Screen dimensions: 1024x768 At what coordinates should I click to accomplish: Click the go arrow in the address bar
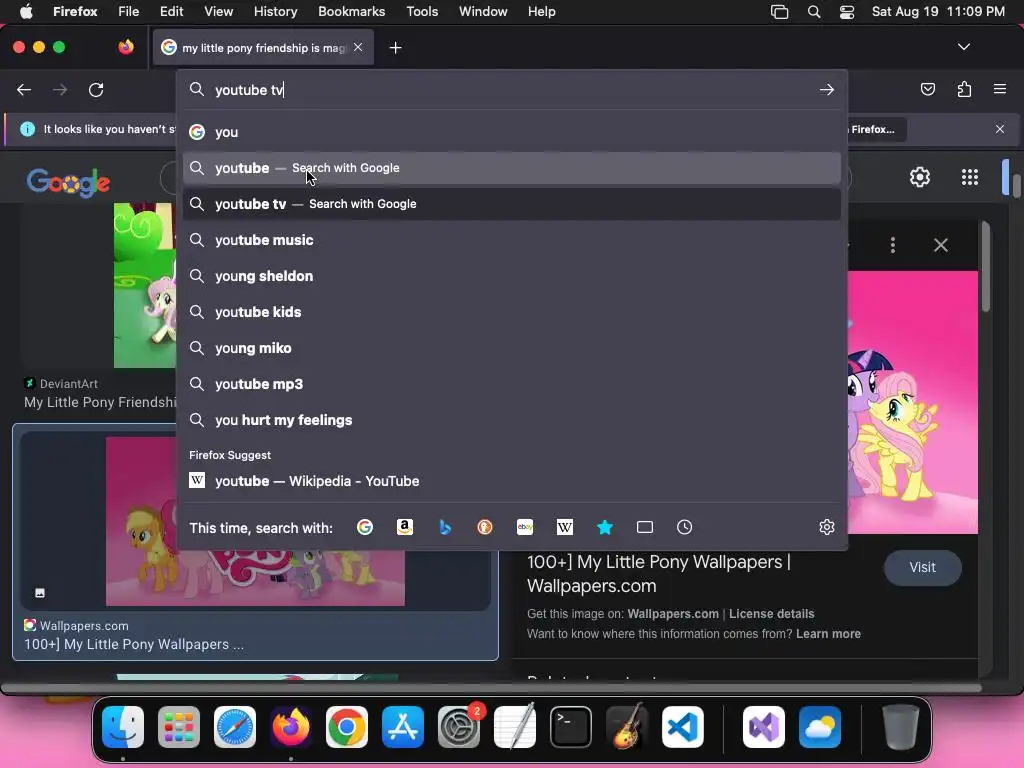[x=827, y=89]
